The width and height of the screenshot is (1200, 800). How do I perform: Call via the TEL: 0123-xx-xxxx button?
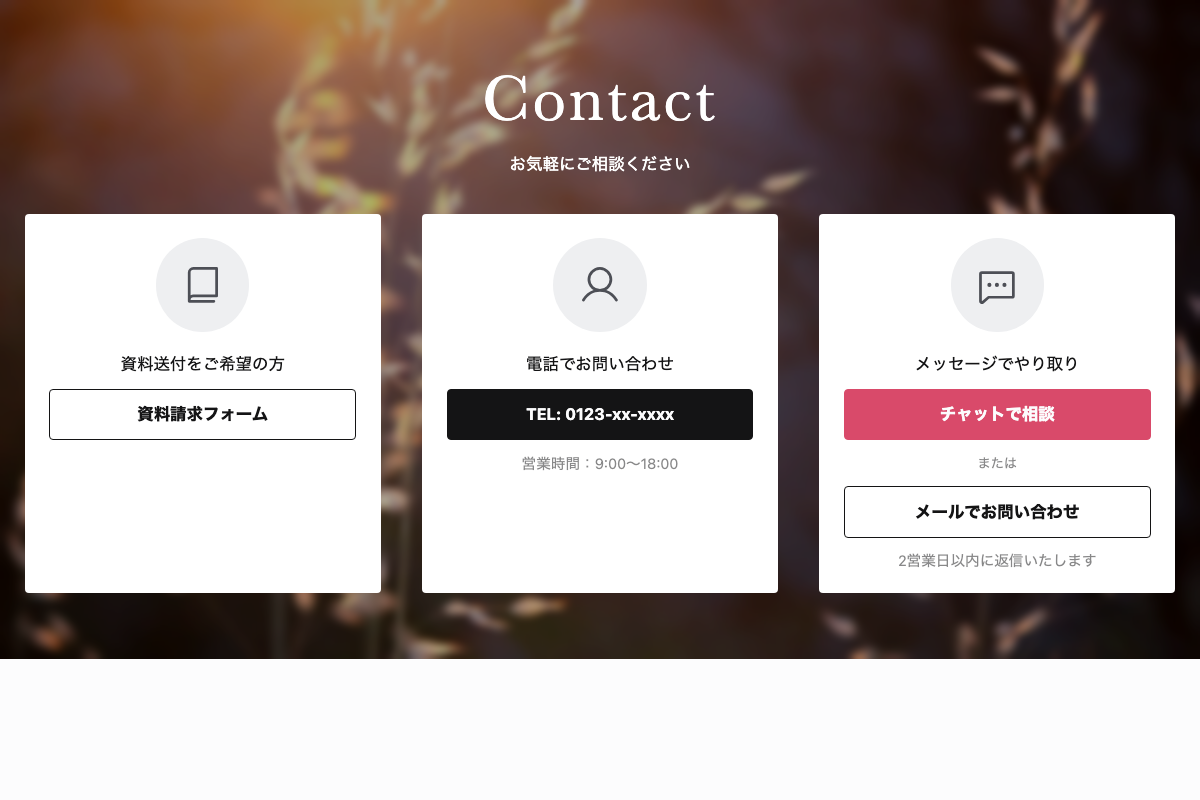(x=600, y=414)
